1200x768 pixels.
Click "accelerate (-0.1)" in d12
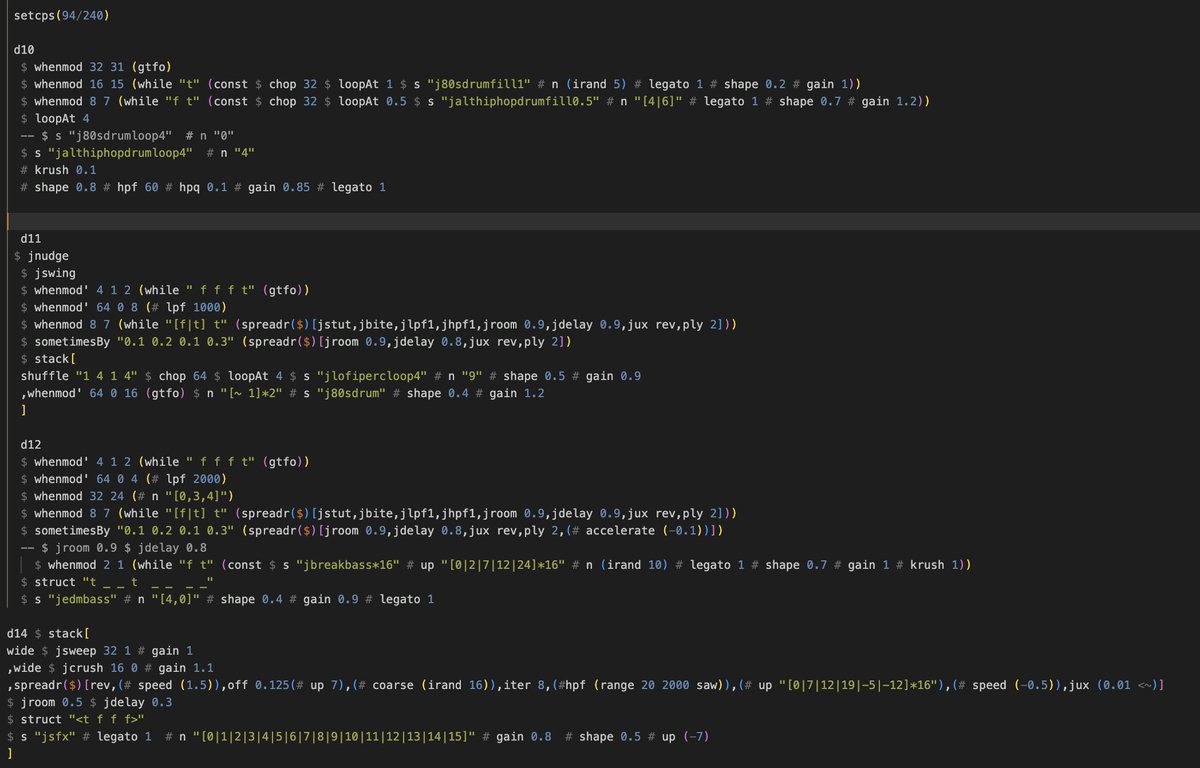[645, 530]
